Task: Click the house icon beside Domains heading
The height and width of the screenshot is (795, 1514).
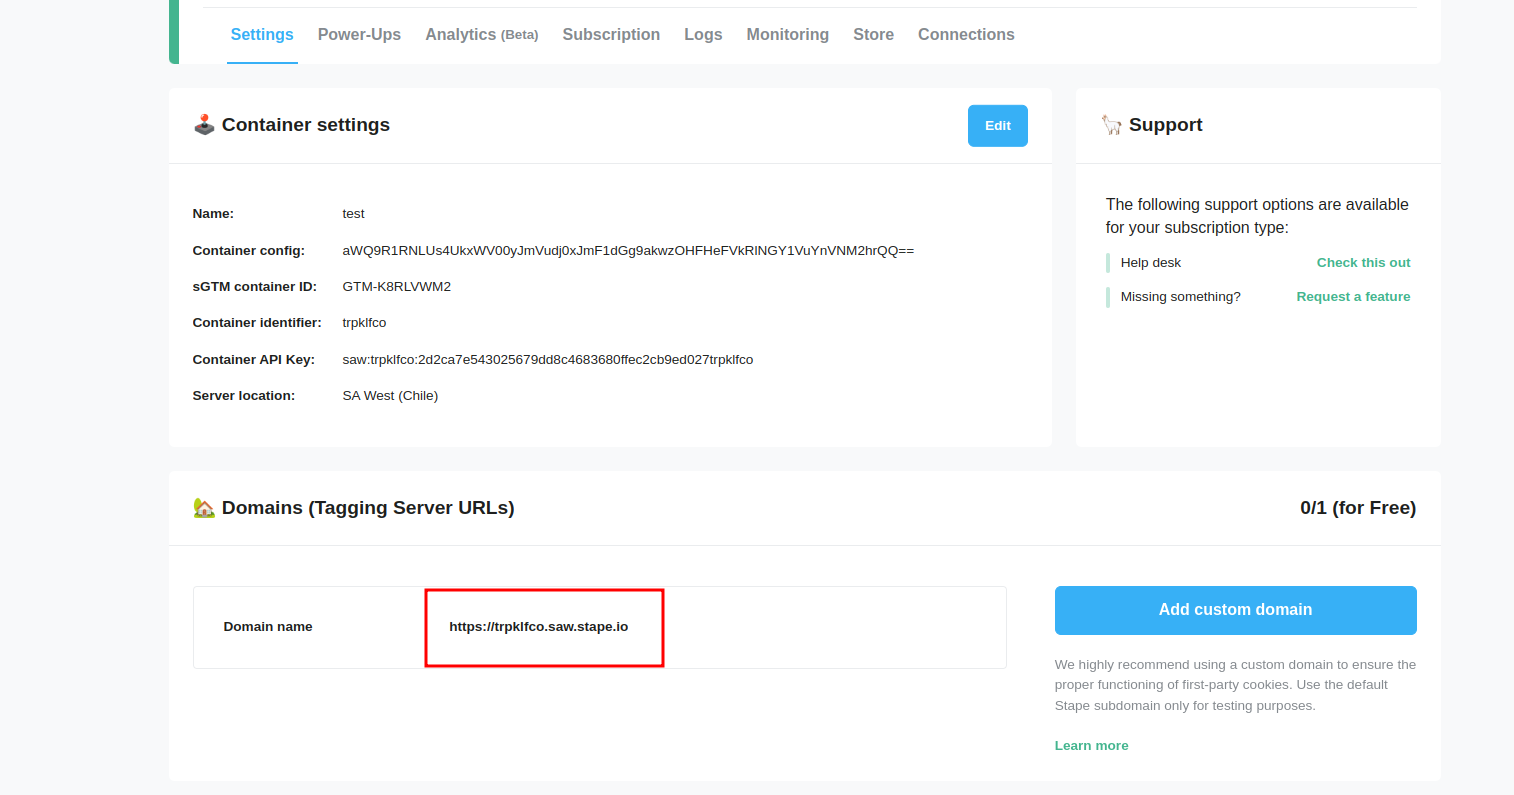Action: pyautogui.click(x=204, y=508)
